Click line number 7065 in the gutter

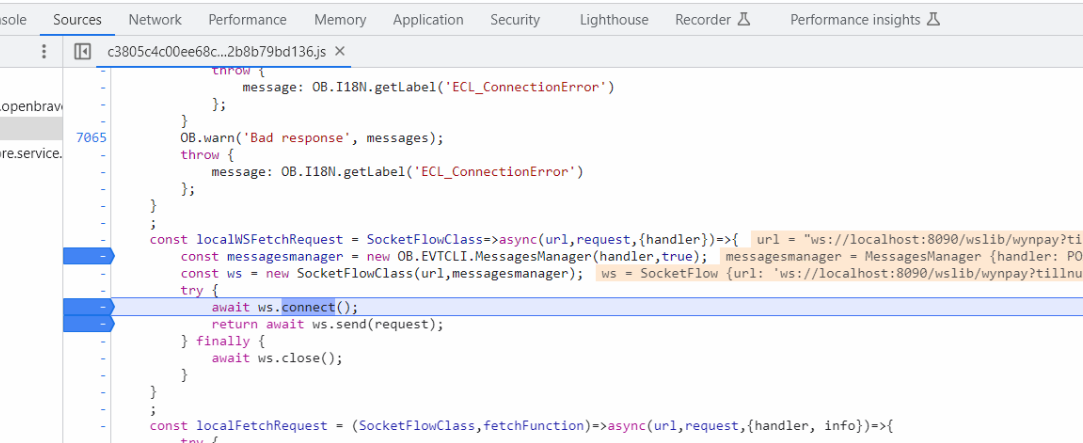tap(91, 138)
